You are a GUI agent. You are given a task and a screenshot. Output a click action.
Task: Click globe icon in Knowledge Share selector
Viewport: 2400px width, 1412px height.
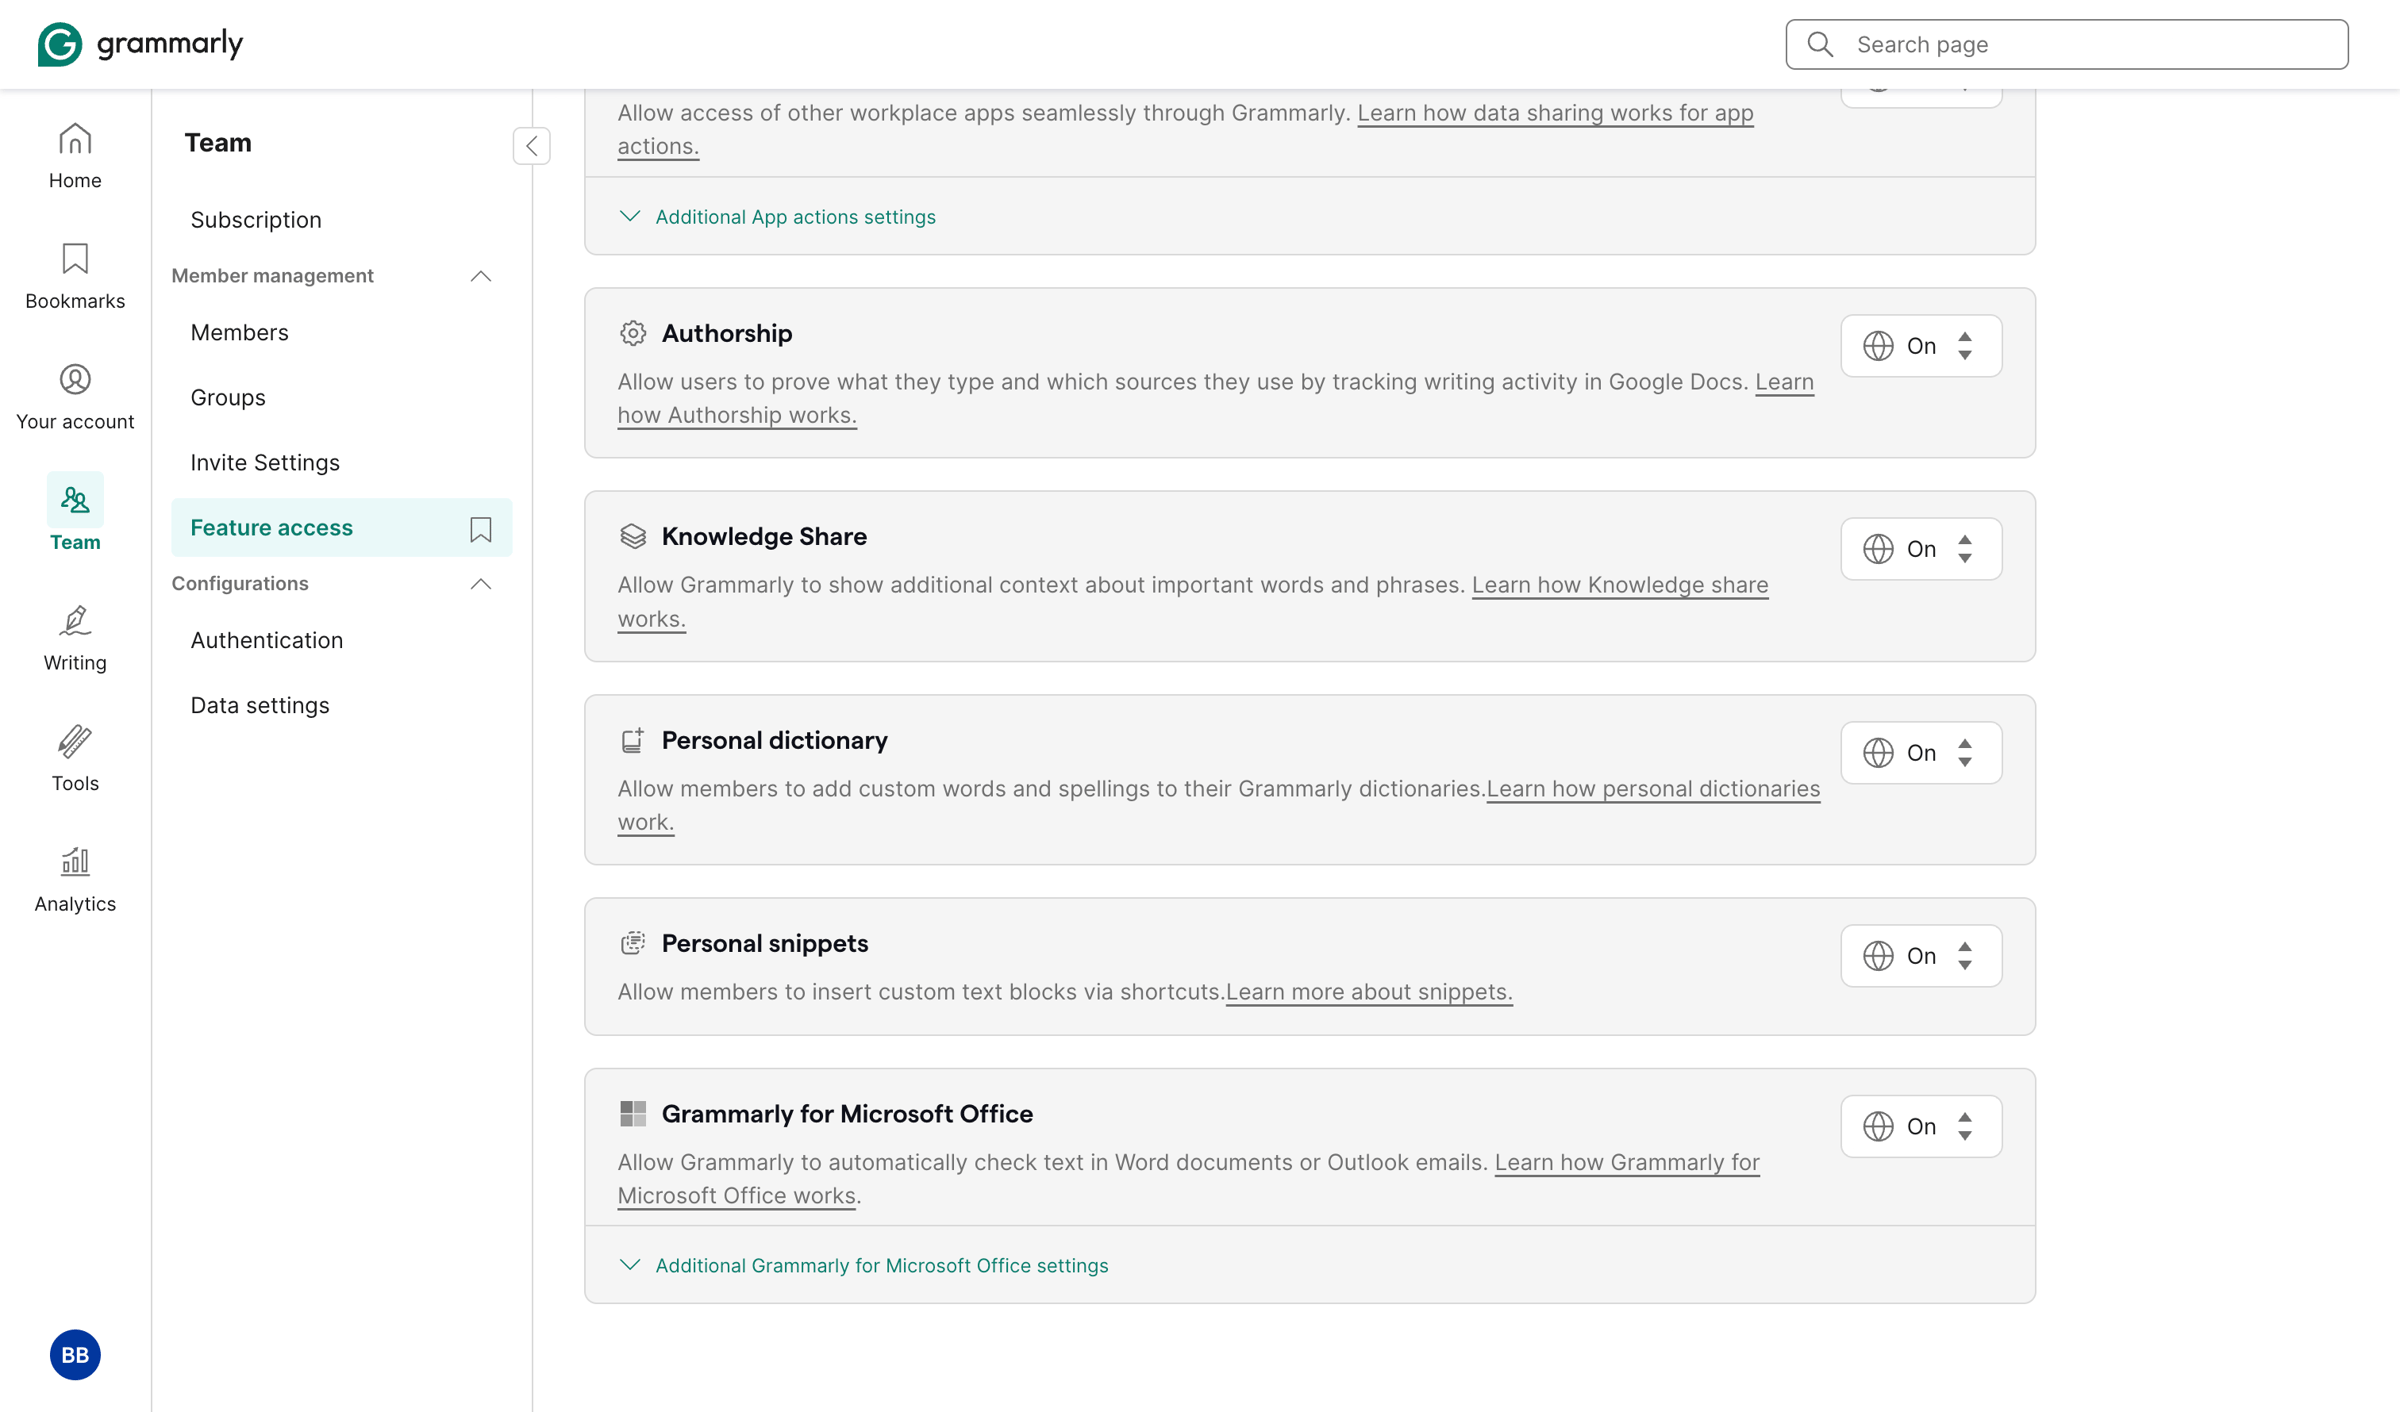(1878, 549)
